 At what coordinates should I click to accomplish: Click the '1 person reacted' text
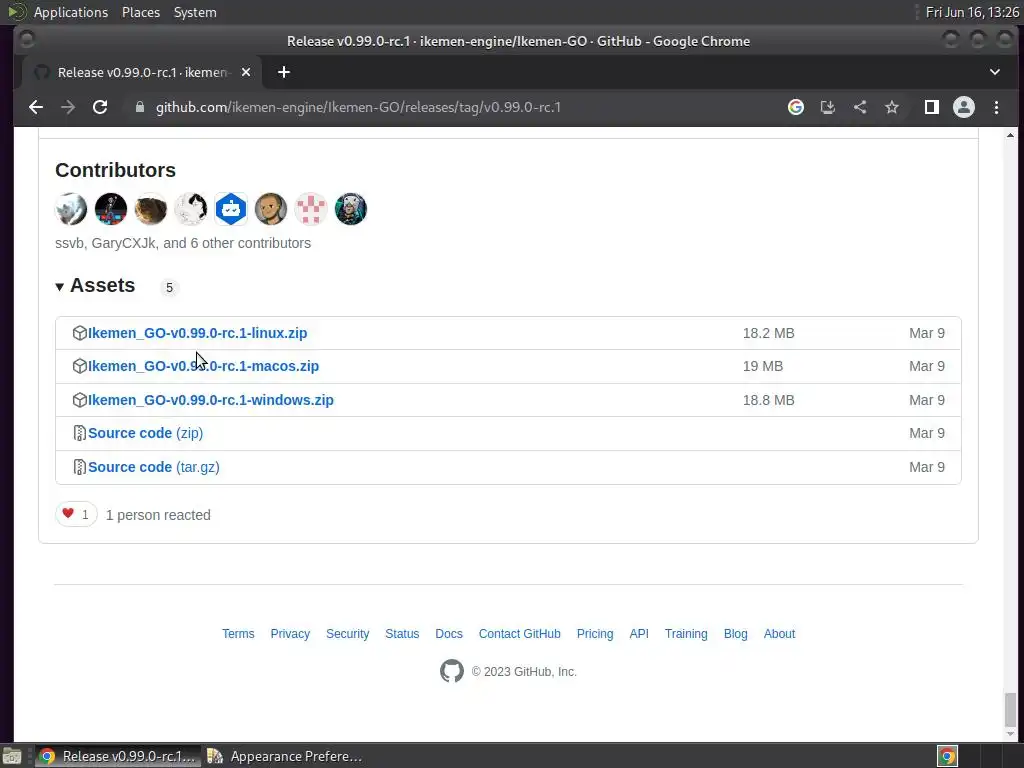[x=158, y=515]
